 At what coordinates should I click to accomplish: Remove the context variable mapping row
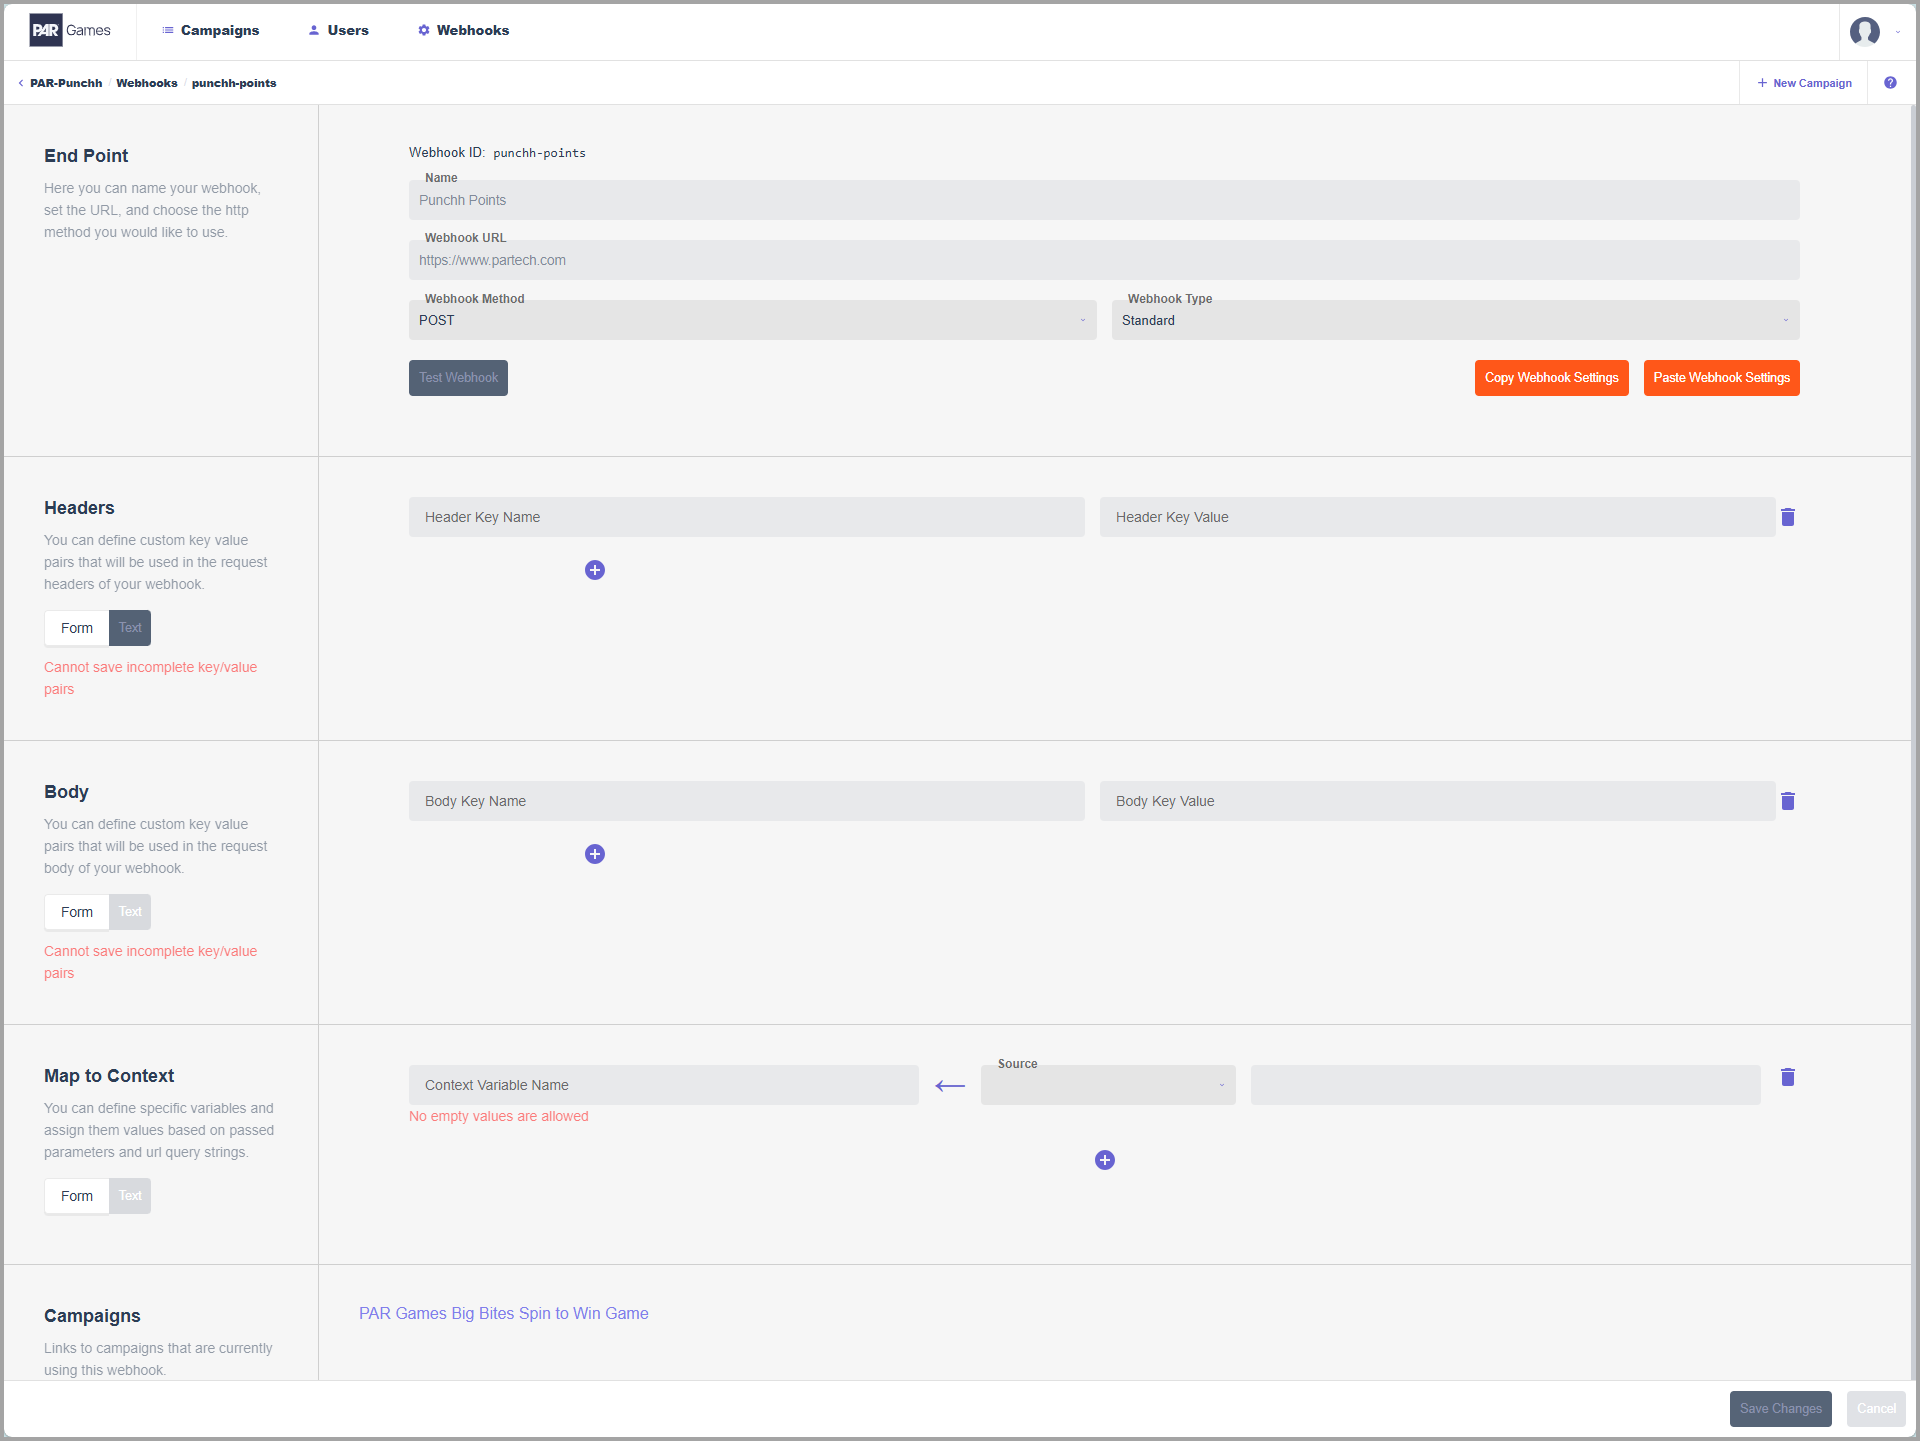point(1788,1077)
